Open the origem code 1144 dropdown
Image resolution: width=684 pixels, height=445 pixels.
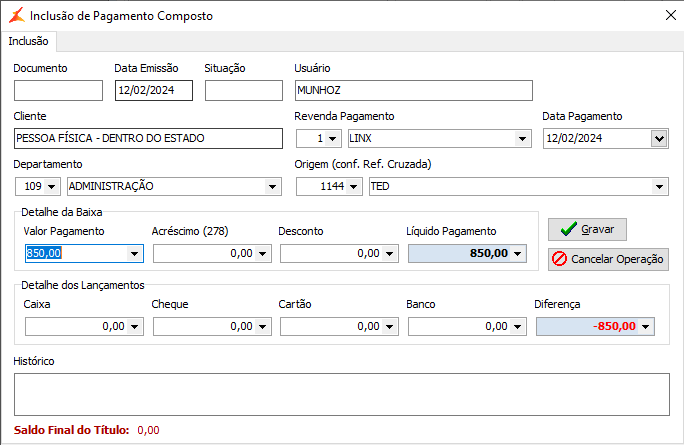coord(355,186)
